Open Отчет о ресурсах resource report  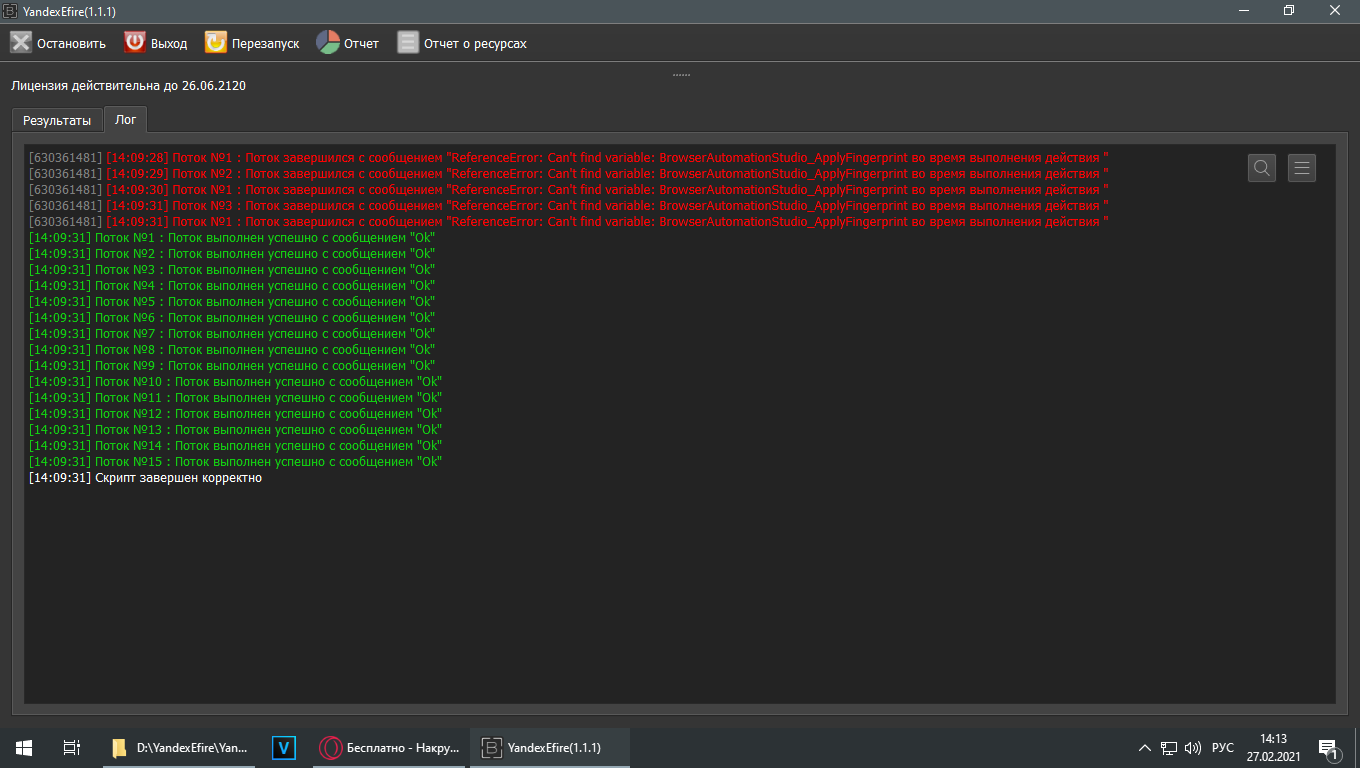[408, 43]
